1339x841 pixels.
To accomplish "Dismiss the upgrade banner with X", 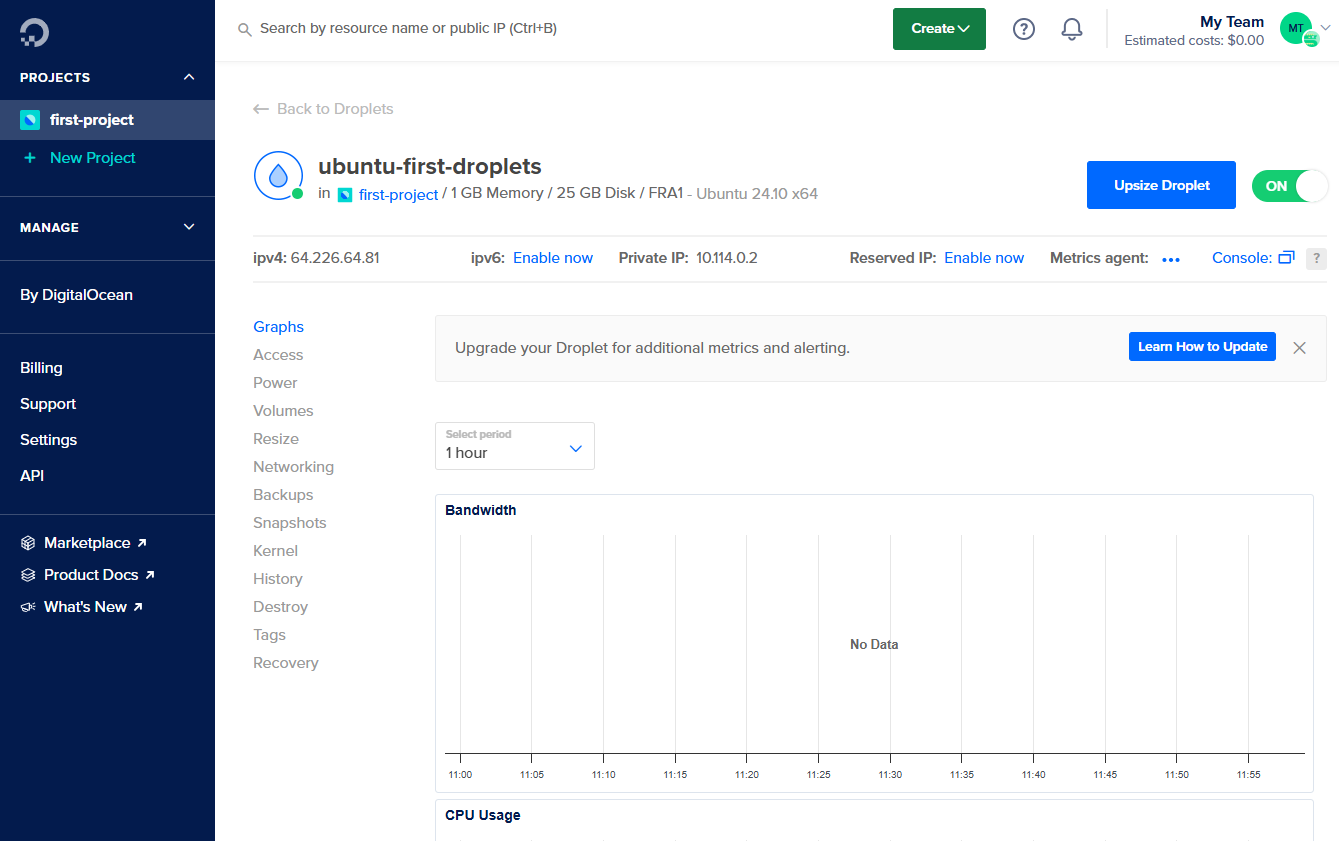I will 1299,348.
